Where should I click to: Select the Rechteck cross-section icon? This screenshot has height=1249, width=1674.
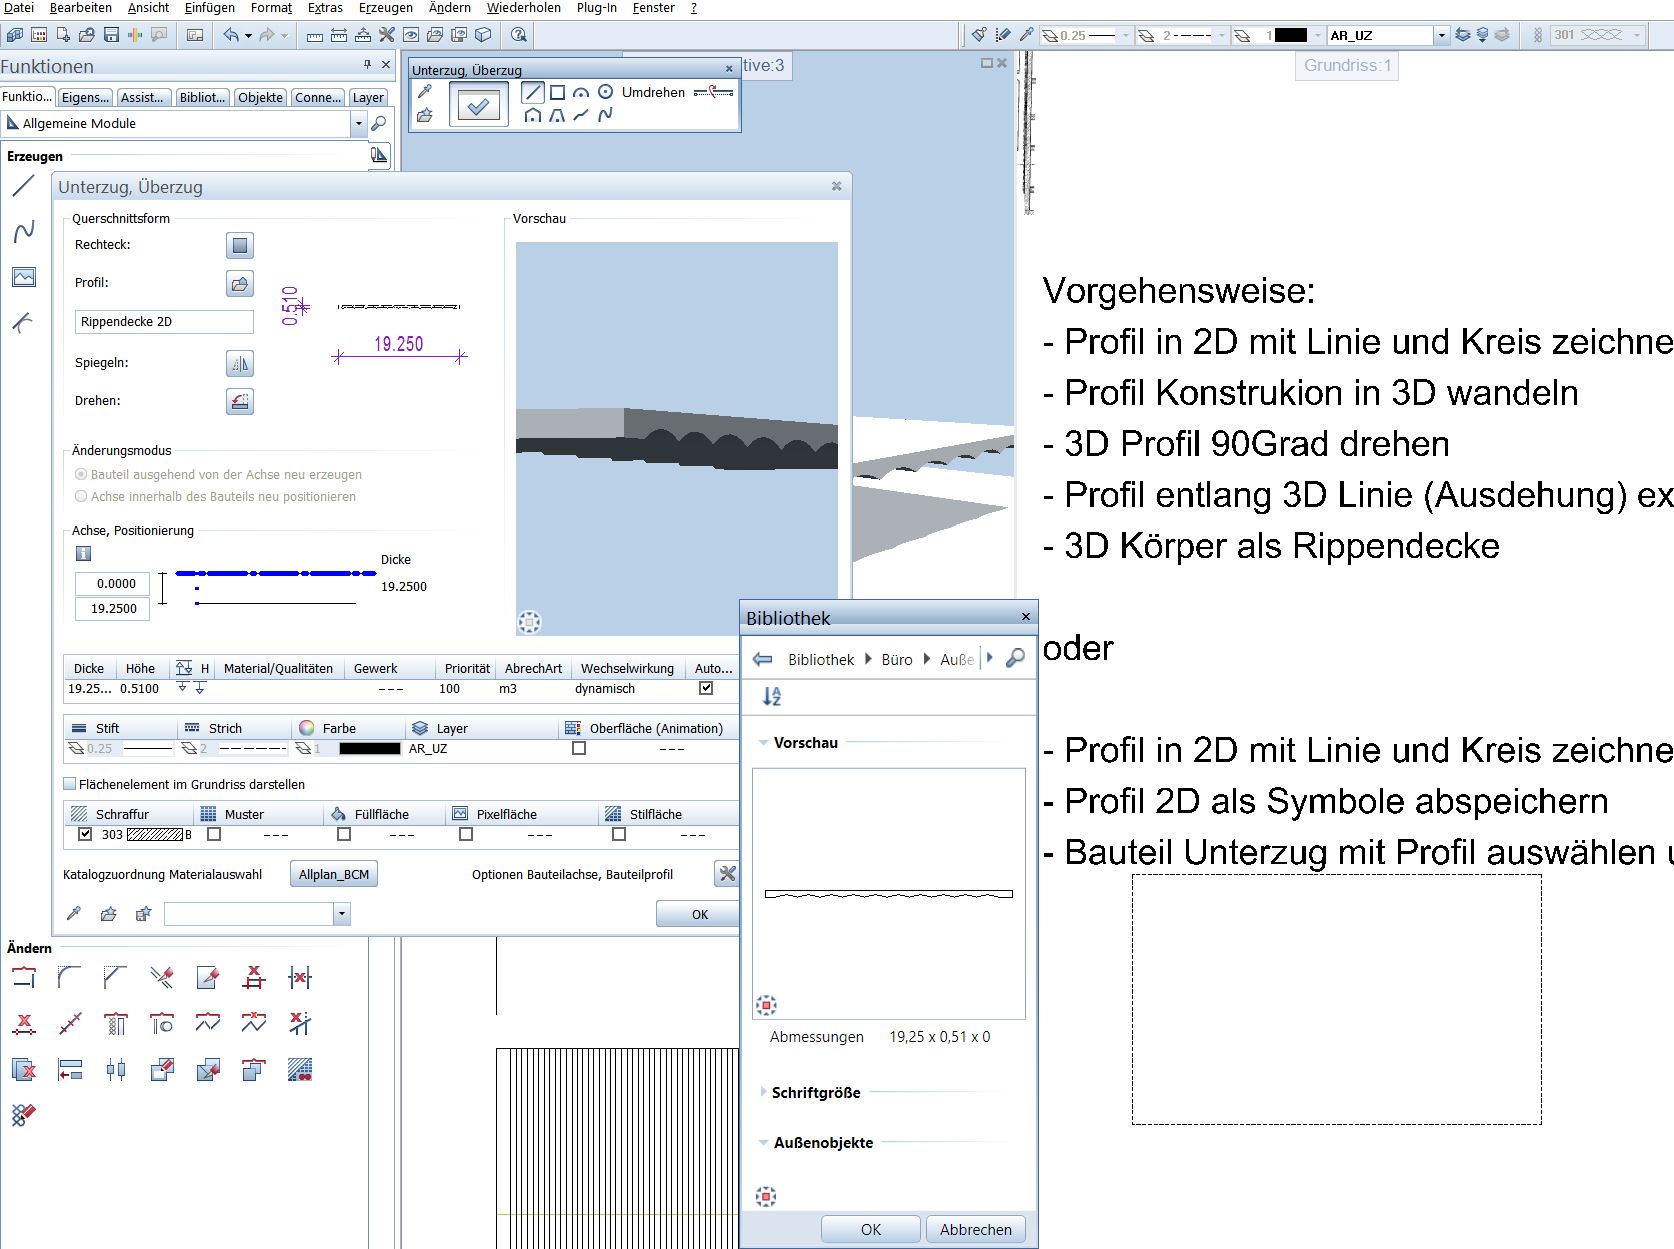click(240, 245)
